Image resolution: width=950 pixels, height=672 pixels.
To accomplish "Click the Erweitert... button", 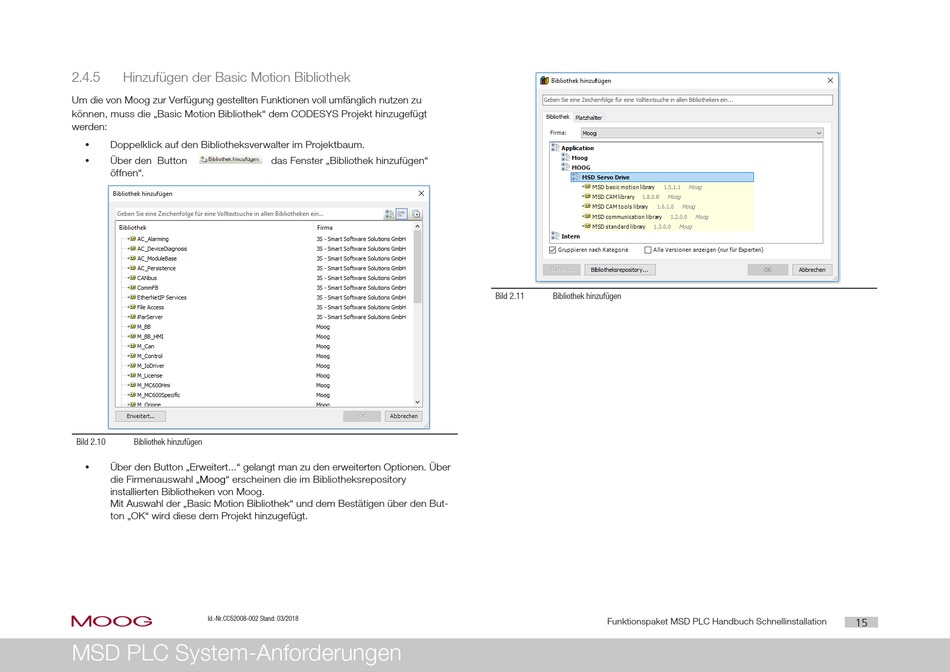I will [141, 416].
